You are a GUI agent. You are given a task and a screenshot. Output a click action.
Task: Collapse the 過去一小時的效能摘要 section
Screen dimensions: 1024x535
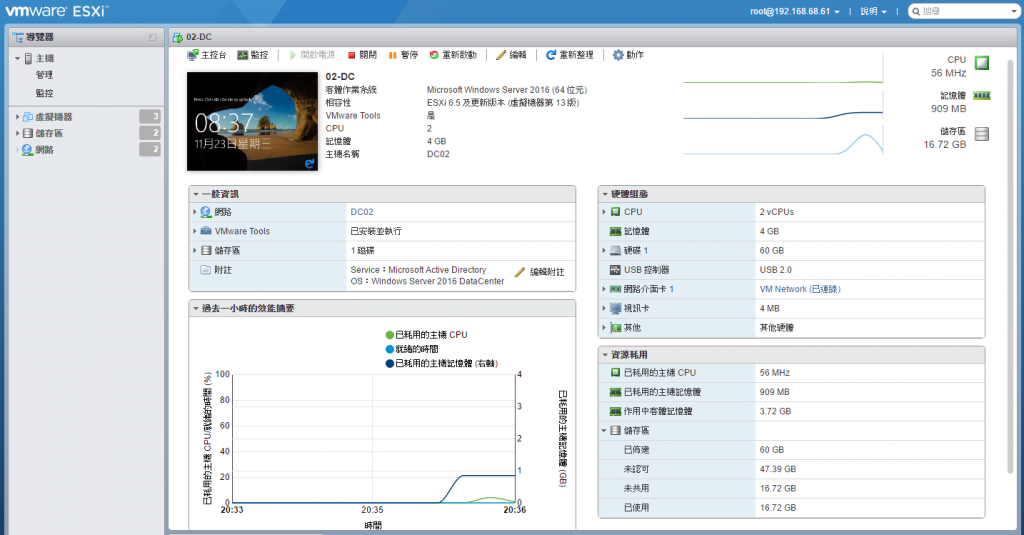tap(196, 308)
